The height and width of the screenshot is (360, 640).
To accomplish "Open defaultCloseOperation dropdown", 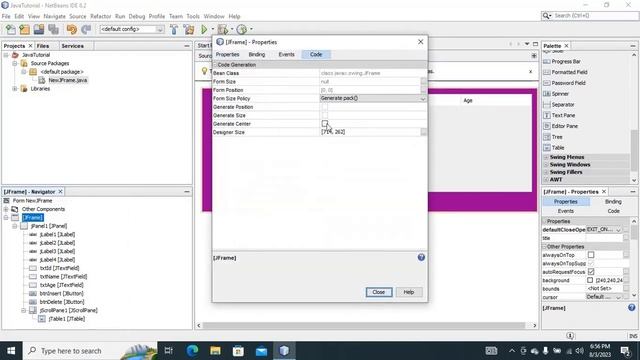I will [618, 229].
